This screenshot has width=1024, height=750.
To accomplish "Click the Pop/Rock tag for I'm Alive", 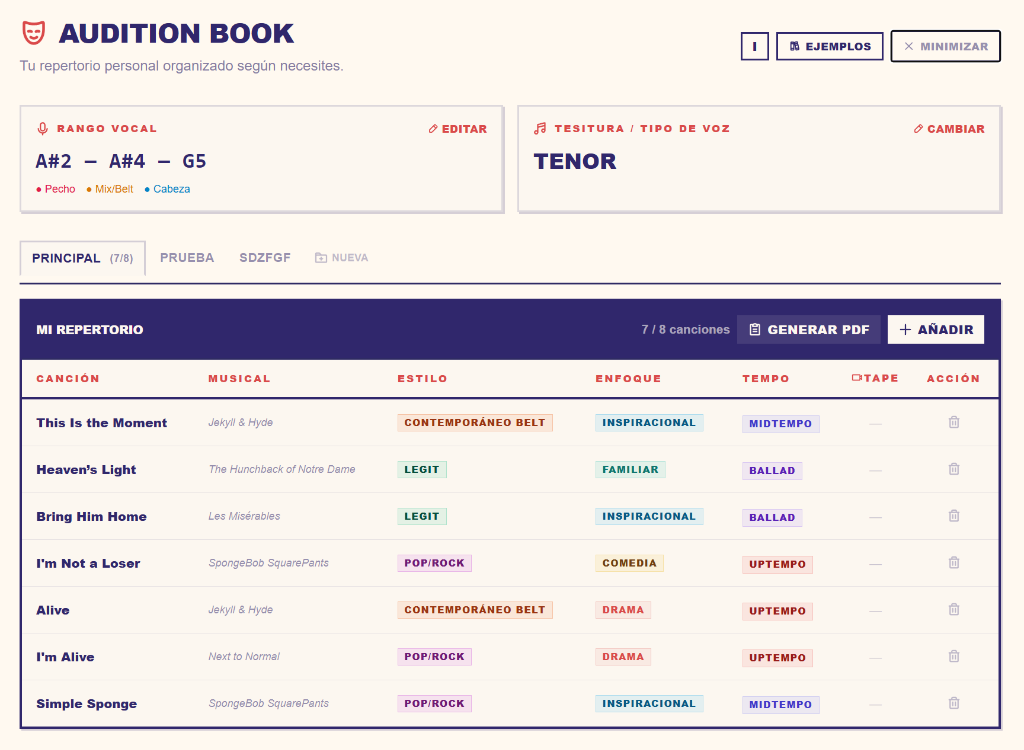I will pyautogui.click(x=434, y=657).
